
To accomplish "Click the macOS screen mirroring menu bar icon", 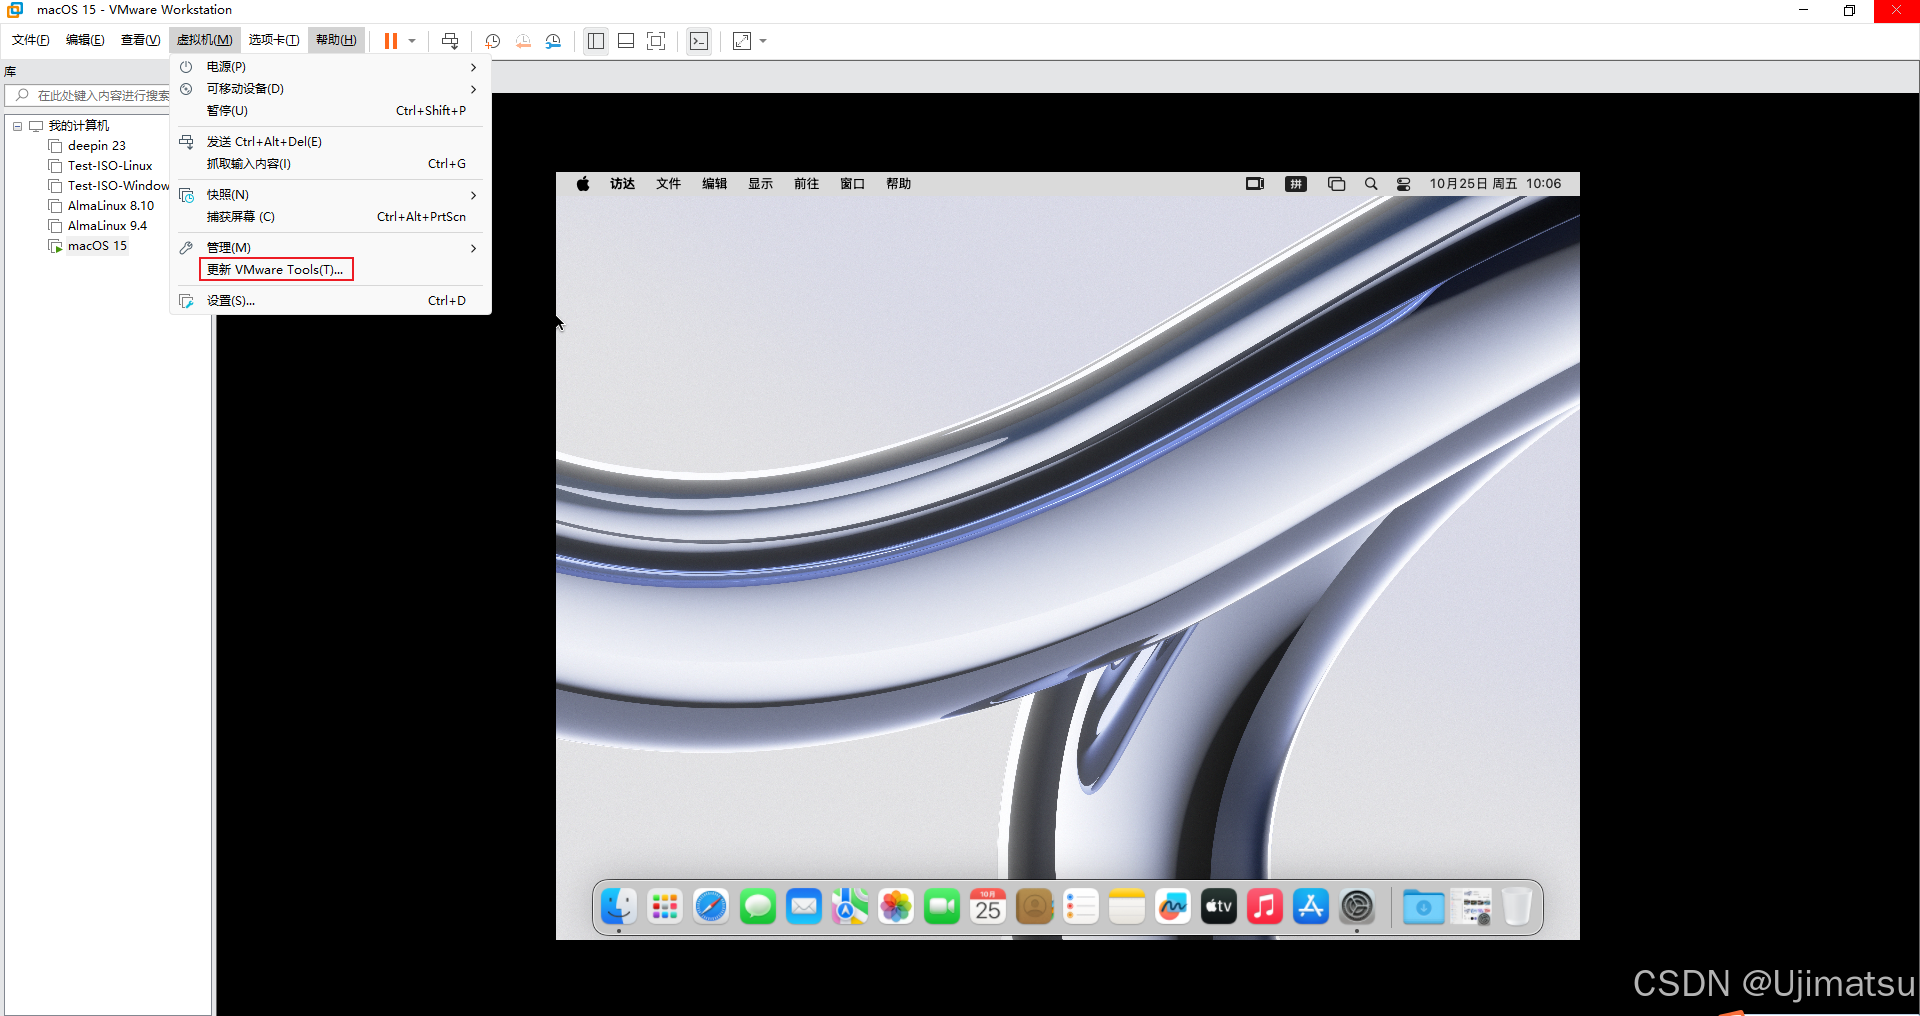I will pos(1255,184).
